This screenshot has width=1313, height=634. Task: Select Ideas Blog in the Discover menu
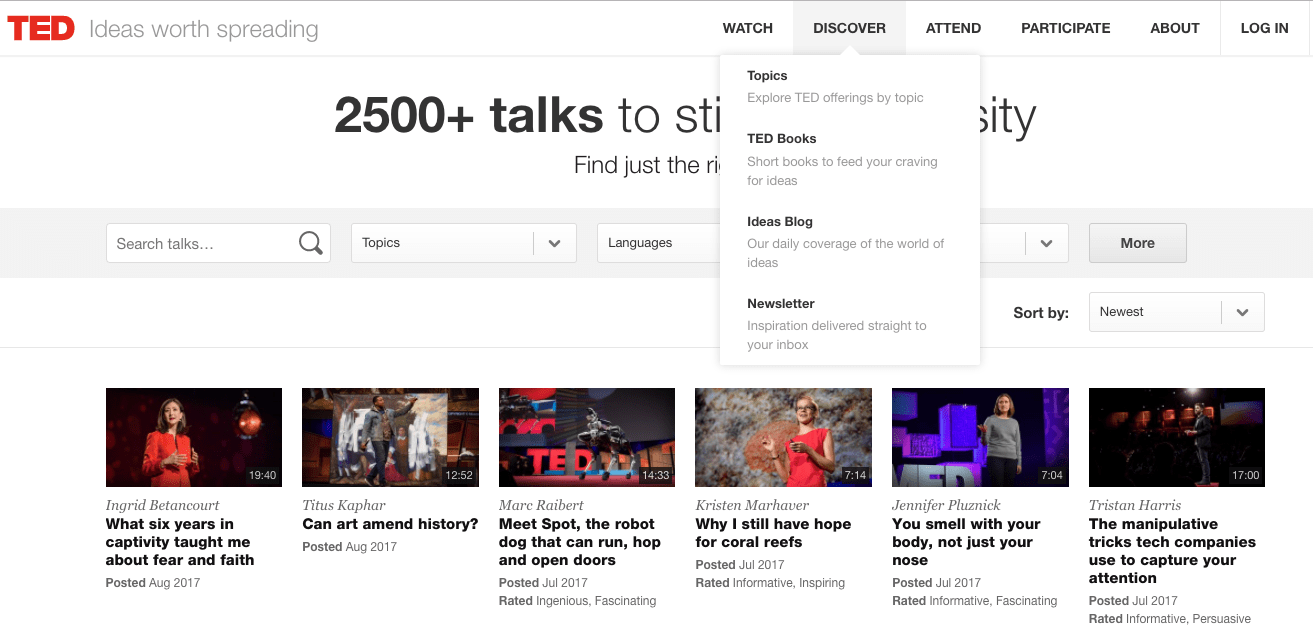pyautogui.click(x=780, y=222)
